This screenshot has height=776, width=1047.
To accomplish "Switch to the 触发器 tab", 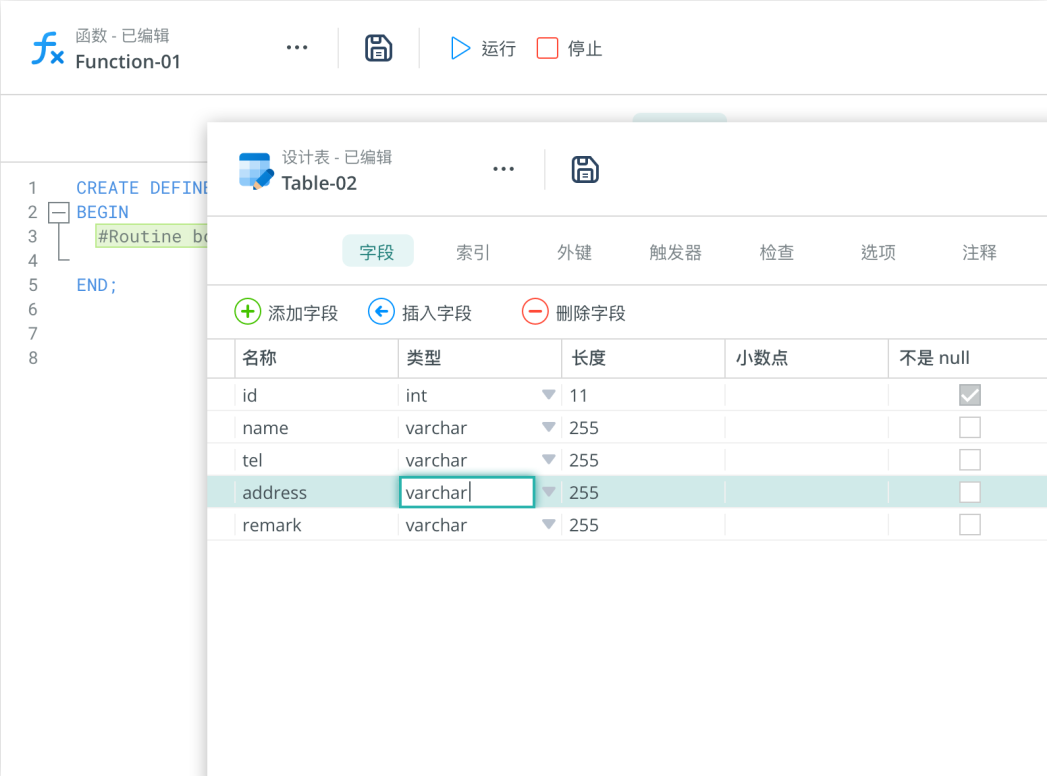I will tap(675, 252).
